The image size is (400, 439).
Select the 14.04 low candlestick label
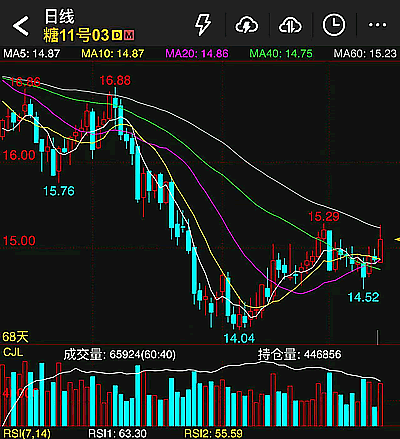[x=239, y=338]
